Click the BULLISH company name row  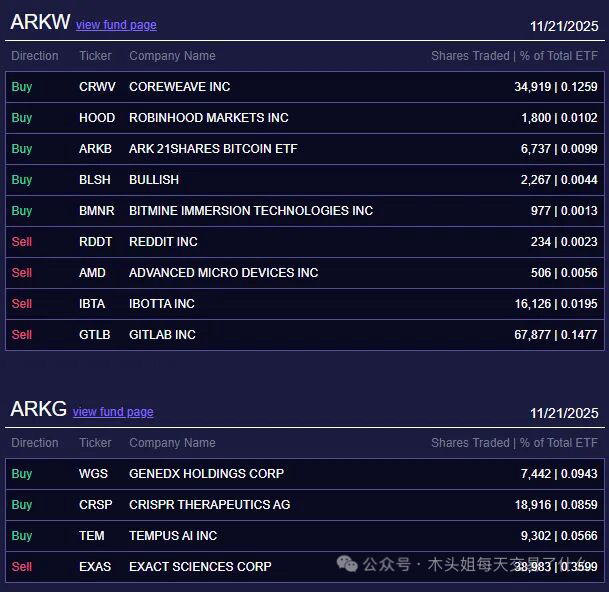(154, 180)
